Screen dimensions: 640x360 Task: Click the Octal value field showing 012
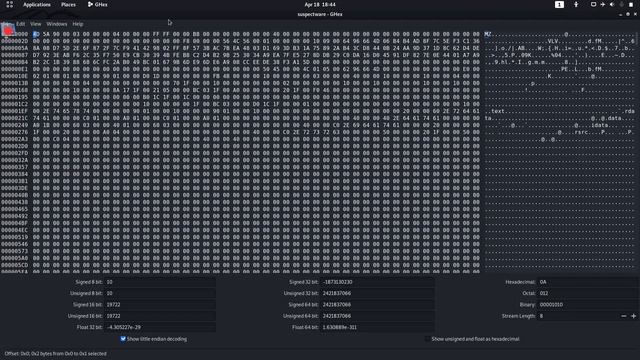pyautogui.click(x=587, y=293)
